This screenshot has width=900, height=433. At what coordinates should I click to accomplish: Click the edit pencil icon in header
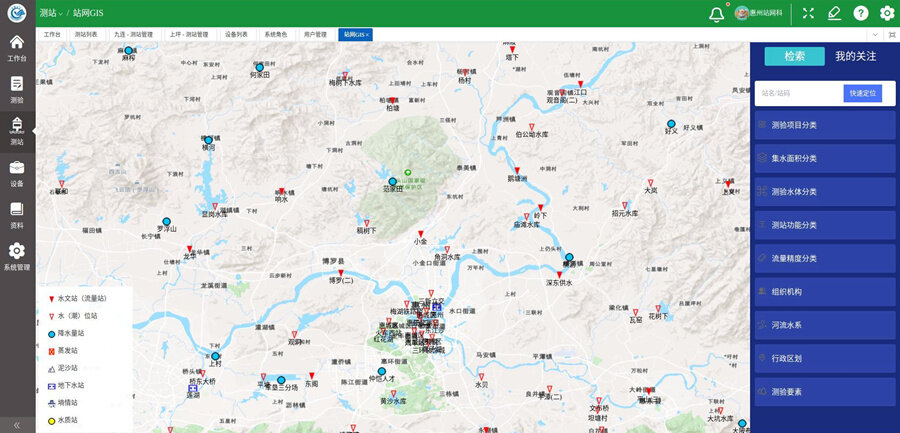(x=834, y=13)
